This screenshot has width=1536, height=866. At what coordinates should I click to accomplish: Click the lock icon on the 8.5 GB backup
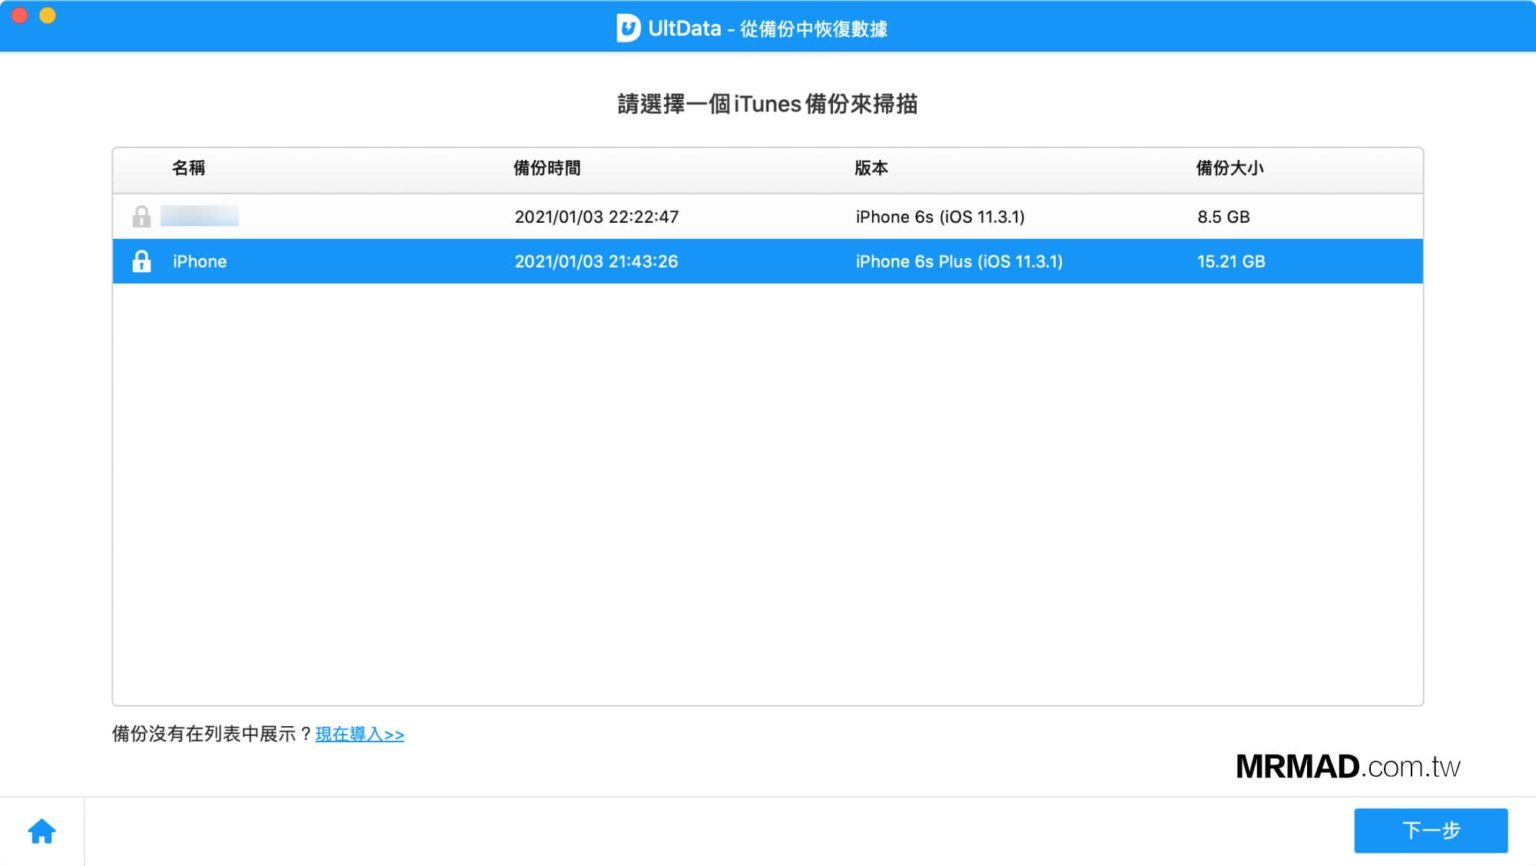pyautogui.click(x=141, y=216)
